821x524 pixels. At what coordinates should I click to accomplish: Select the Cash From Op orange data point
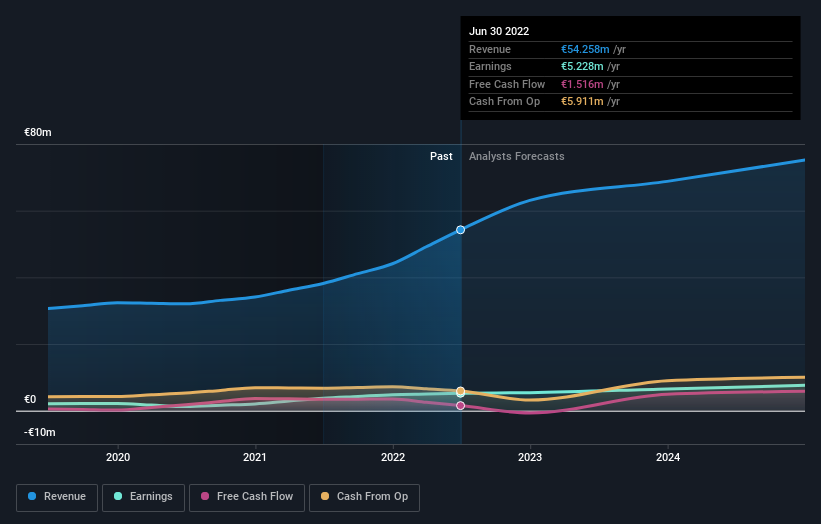pyautogui.click(x=460, y=391)
